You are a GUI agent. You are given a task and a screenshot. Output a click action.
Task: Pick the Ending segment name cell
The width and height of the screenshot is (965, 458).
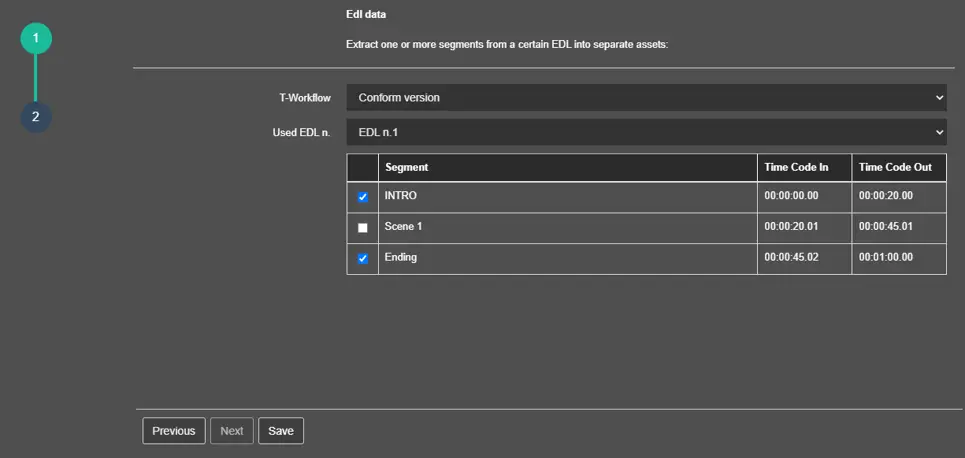coord(401,257)
